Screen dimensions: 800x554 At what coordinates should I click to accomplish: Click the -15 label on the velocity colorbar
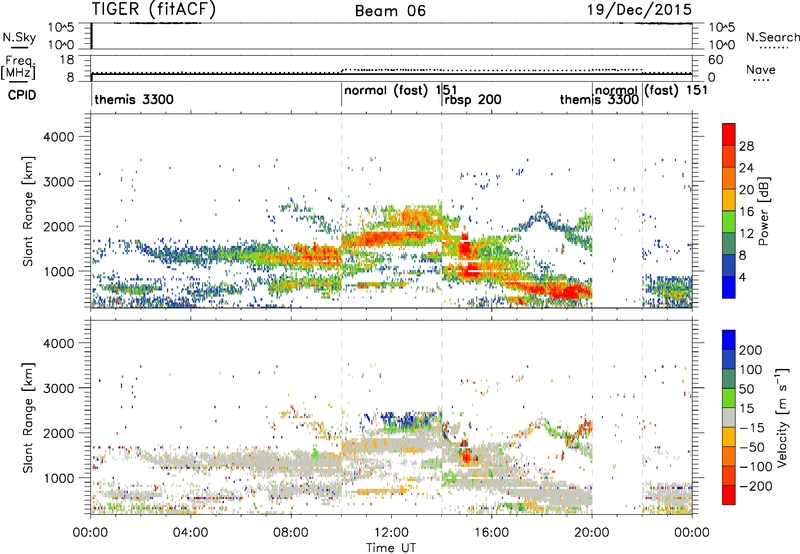pyautogui.click(x=751, y=427)
